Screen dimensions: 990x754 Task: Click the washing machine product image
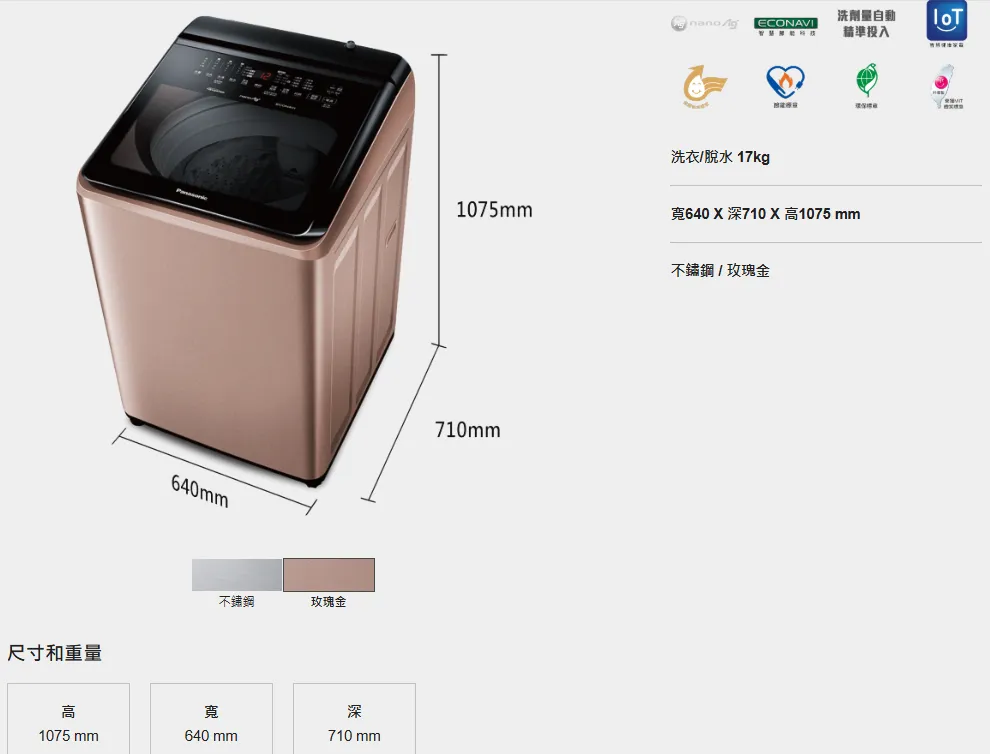[246, 251]
